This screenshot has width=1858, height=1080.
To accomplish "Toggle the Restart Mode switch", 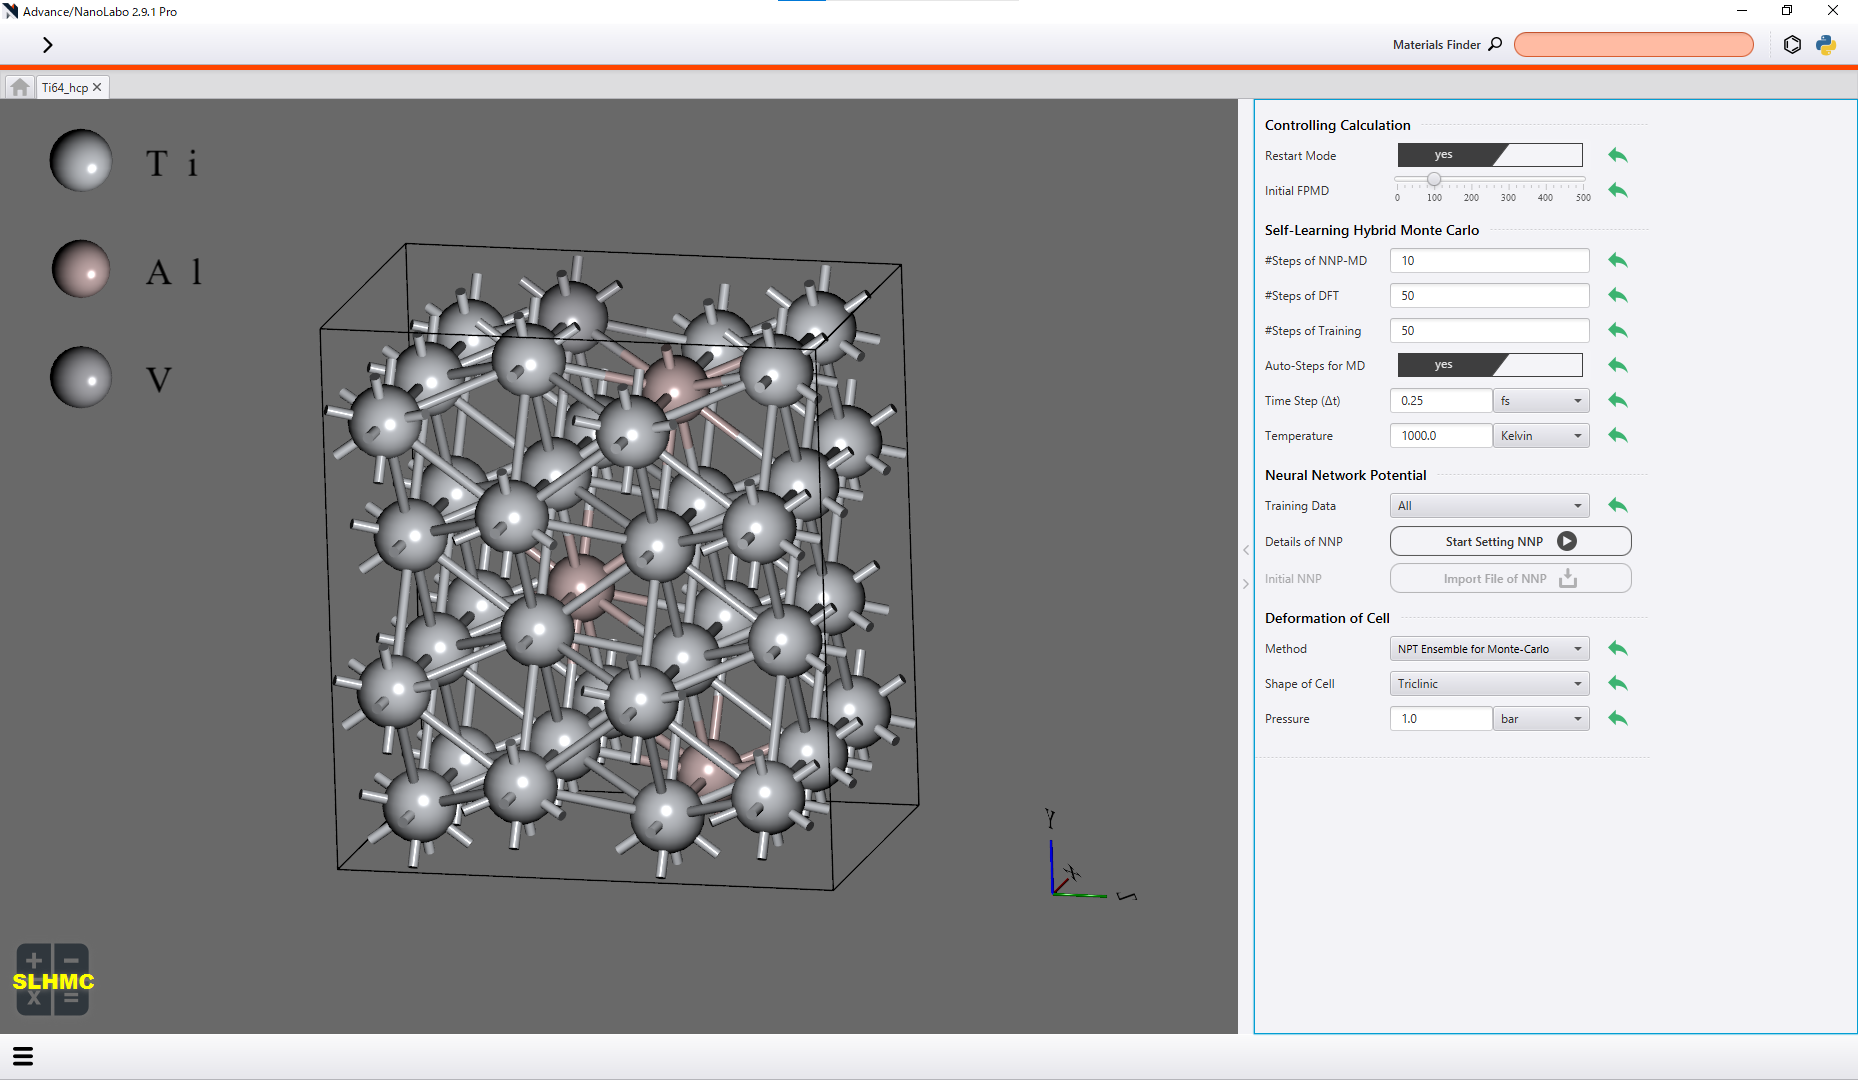I will click(1490, 155).
